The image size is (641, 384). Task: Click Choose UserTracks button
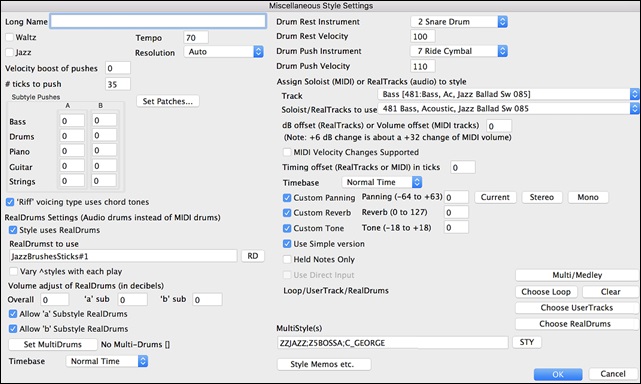coord(576,308)
